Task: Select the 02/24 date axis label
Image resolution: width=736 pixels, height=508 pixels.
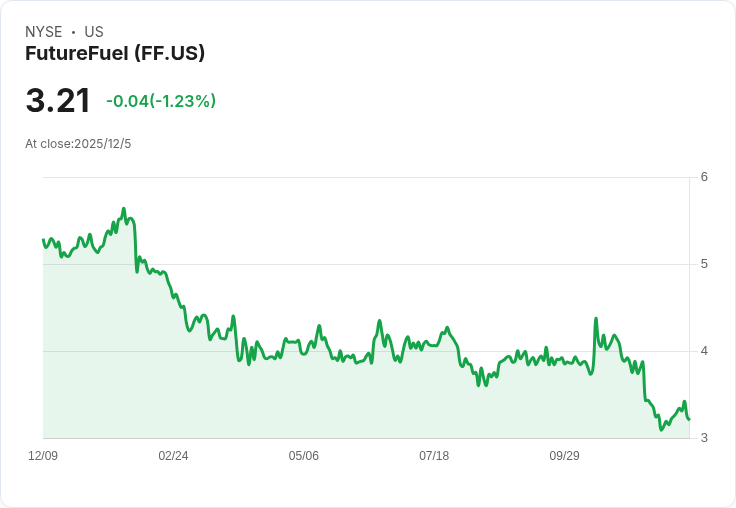Action: [x=173, y=456]
